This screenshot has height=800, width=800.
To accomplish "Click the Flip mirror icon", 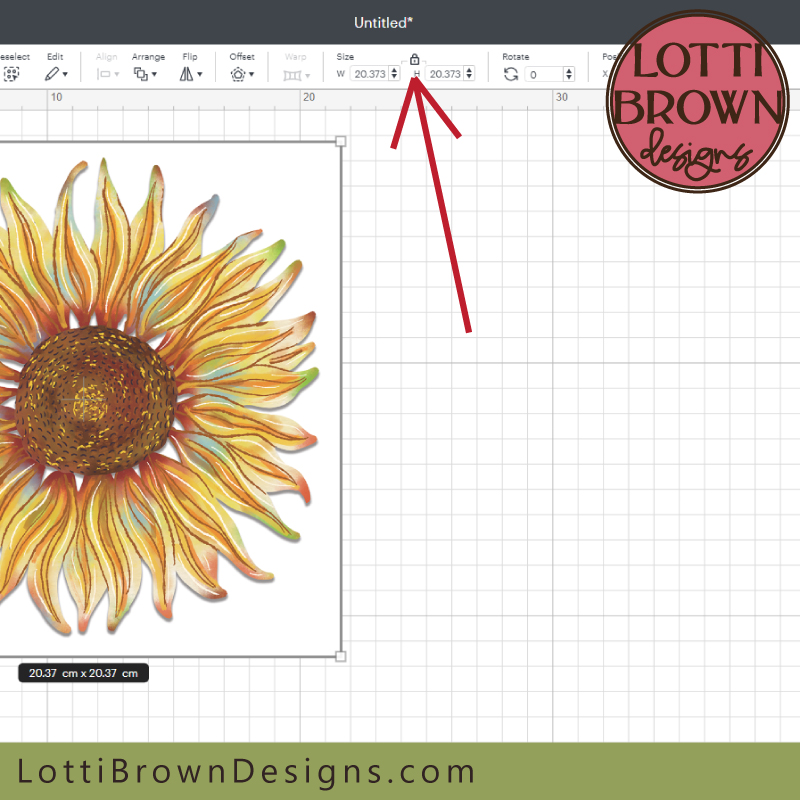I will pos(186,74).
